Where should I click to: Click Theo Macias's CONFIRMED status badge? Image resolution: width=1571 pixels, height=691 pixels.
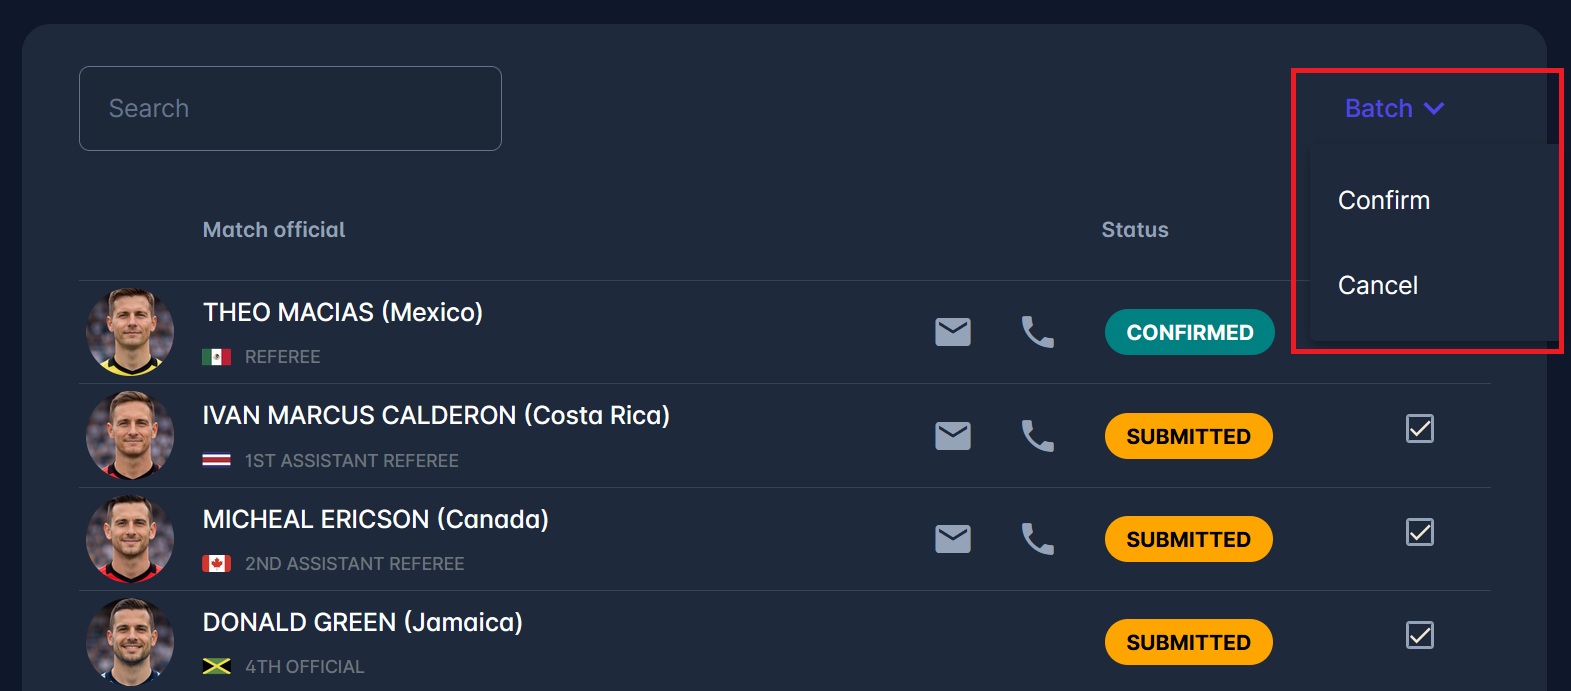pyautogui.click(x=1189, y=332)
